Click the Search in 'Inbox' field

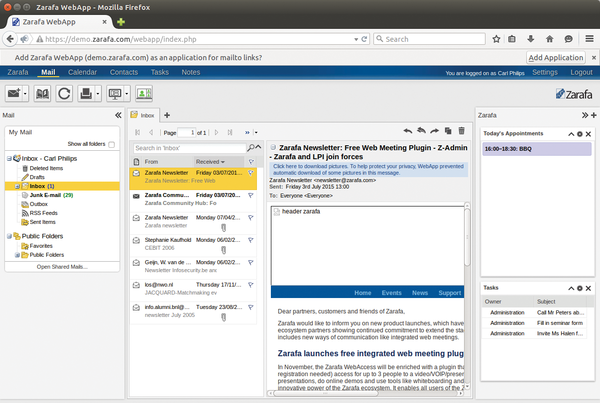189,148
